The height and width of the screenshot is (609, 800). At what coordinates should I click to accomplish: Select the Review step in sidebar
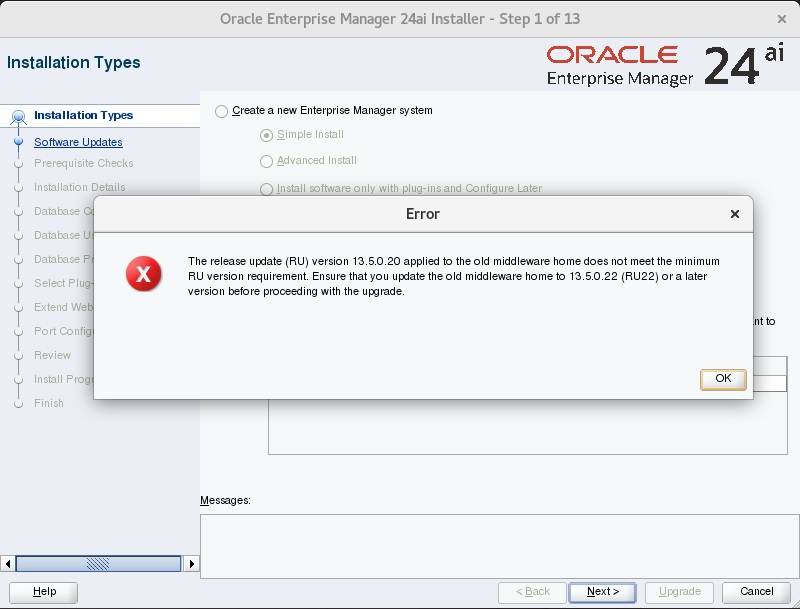[x=53, y=355]
